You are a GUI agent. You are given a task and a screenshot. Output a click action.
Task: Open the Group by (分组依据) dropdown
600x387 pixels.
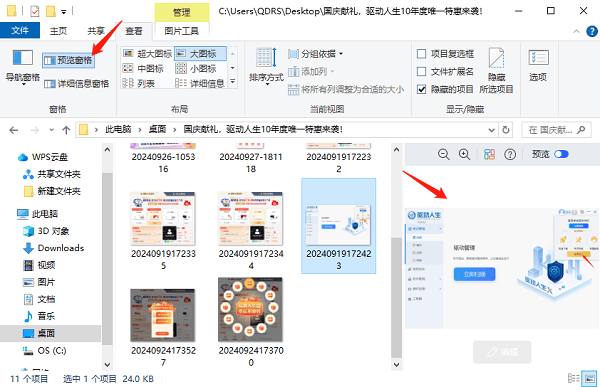316,54
